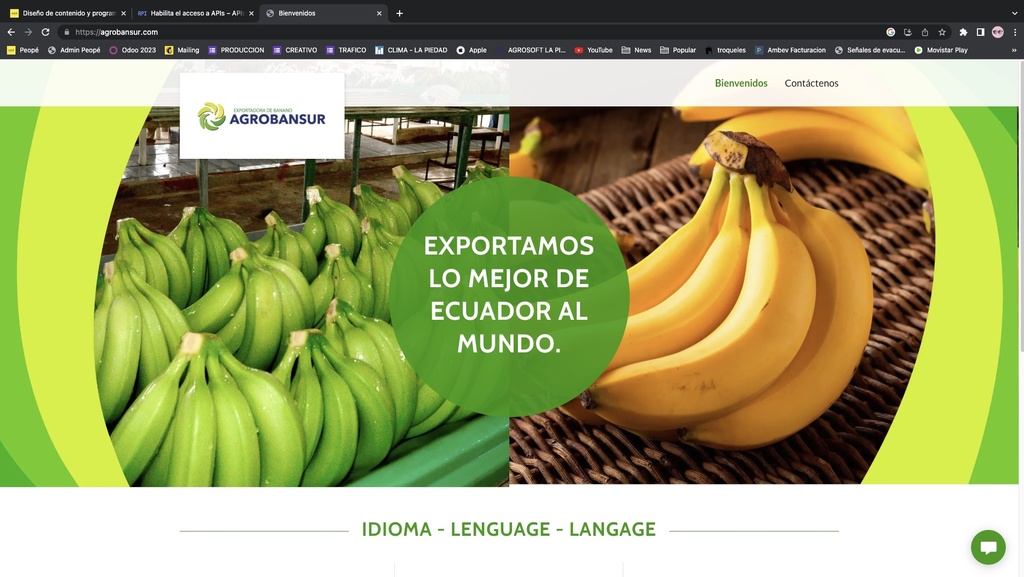Open the TRAFICO bookmark
1024x577 pixels.
click(x=346, y=50)
